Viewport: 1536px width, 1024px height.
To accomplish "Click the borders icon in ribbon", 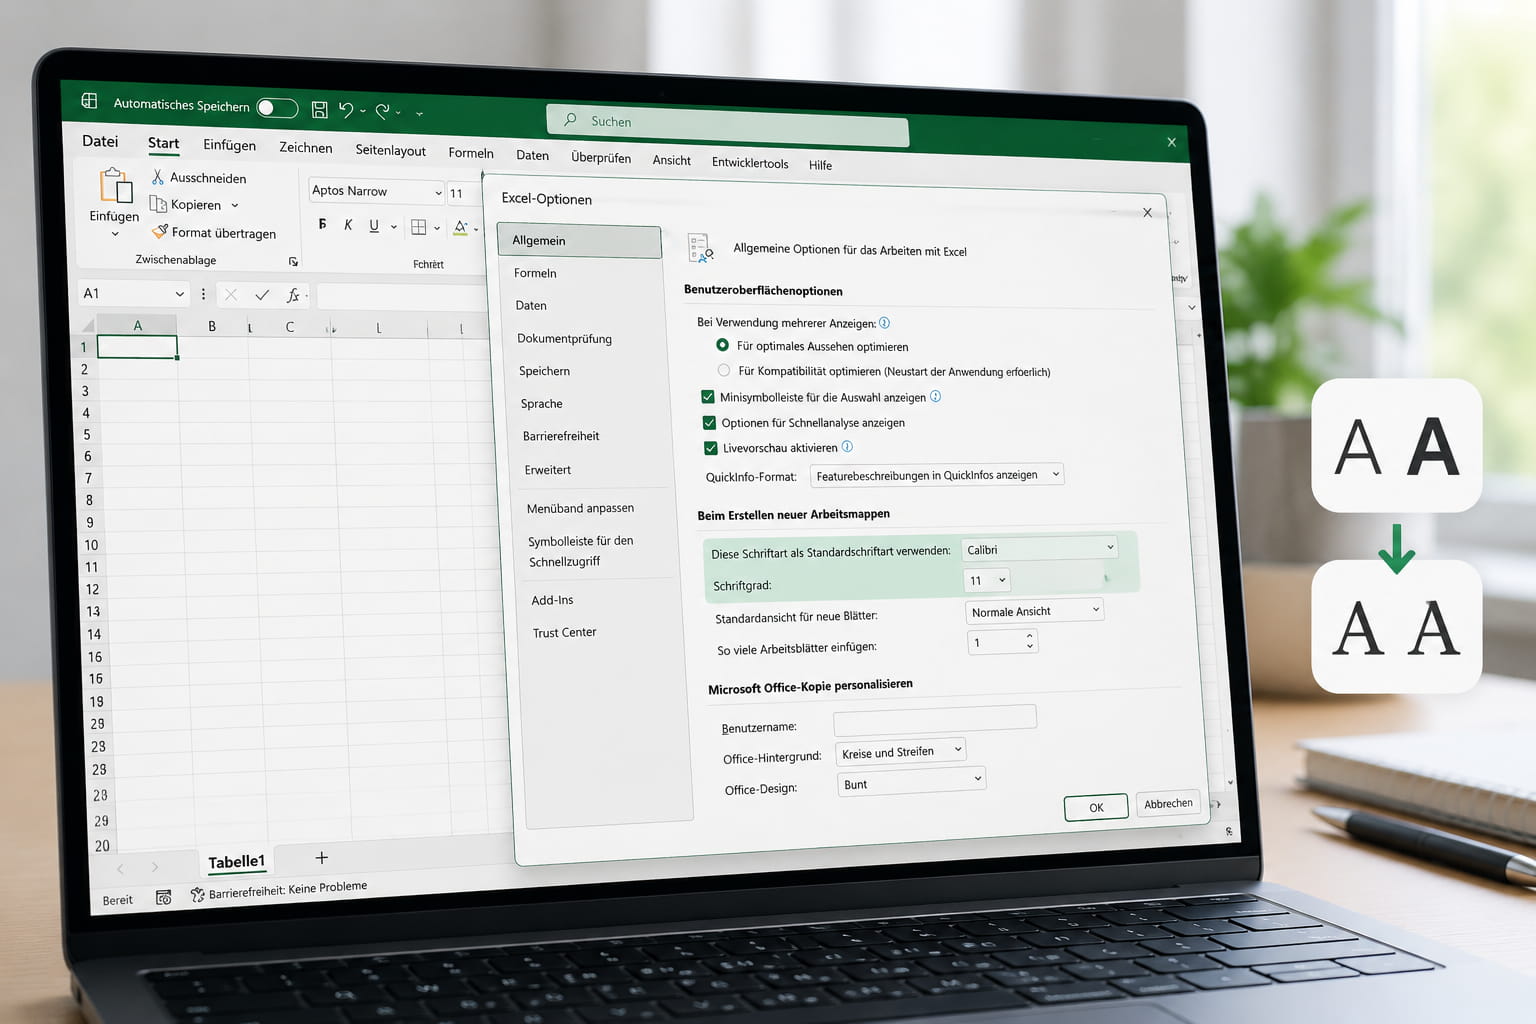I will (419, 227).
